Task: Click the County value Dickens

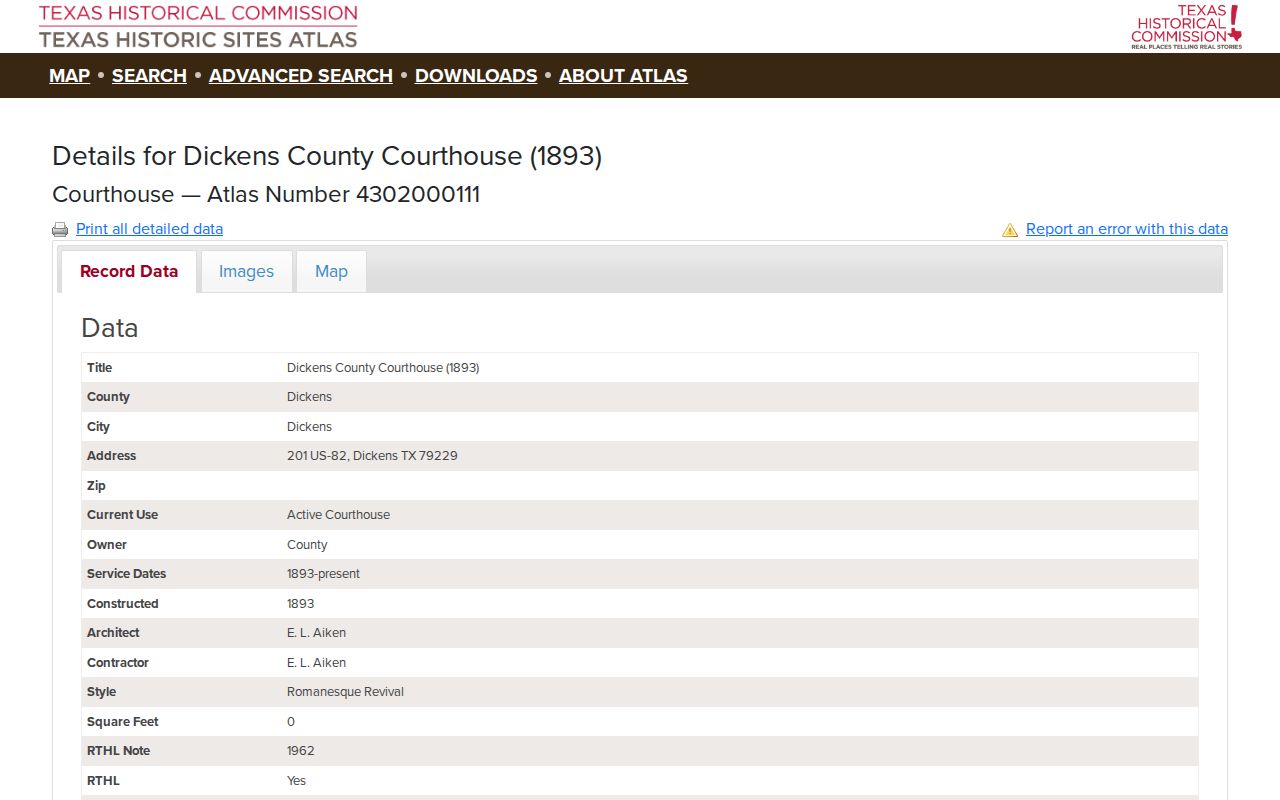Action: (309, 397)
